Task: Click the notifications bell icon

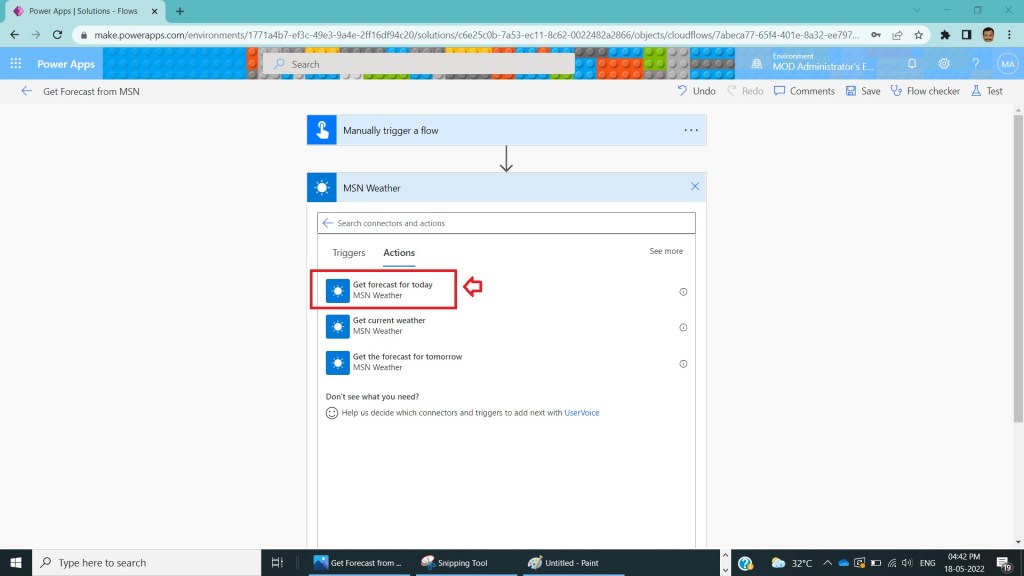Action: point(912,64)
